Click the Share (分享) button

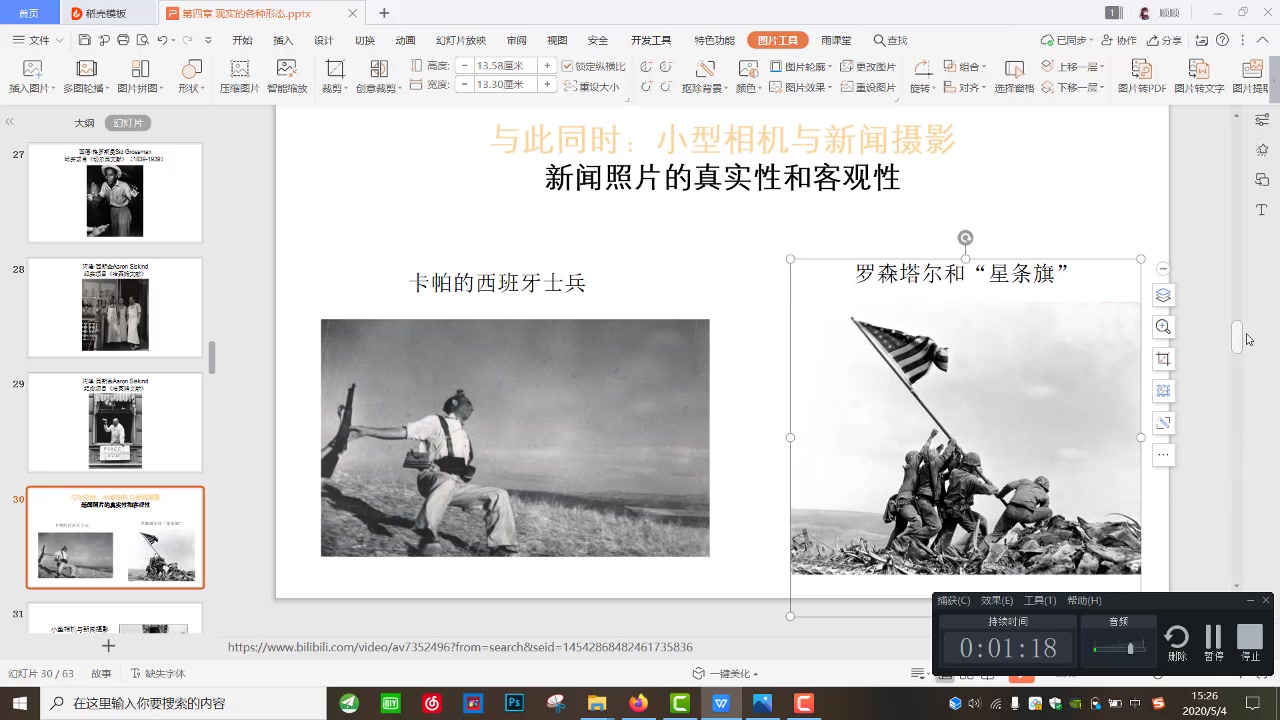tap(1165, 40)
